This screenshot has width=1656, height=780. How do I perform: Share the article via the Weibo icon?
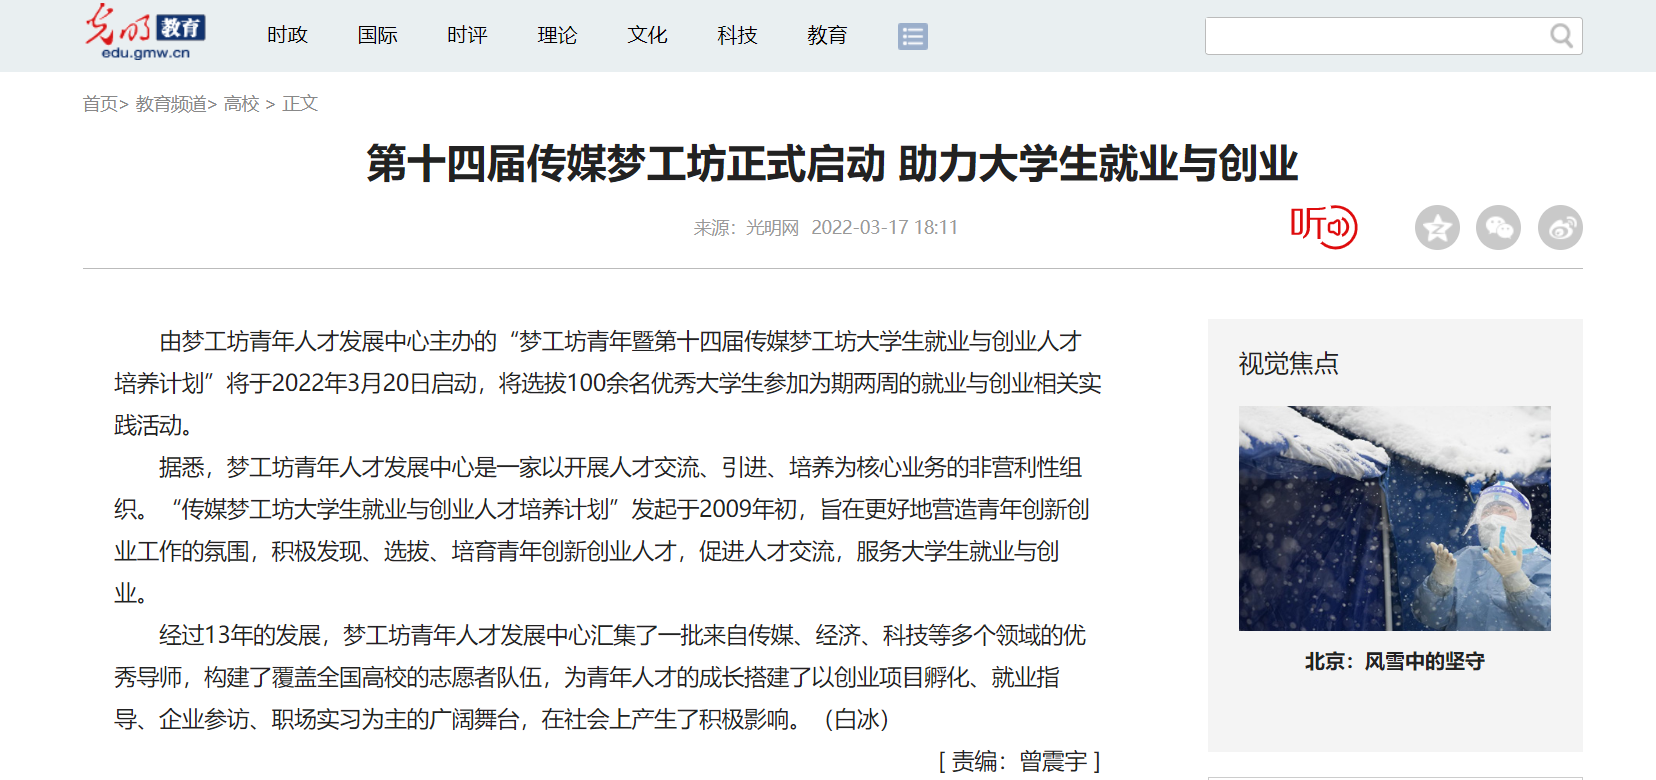click(1560, 228)
